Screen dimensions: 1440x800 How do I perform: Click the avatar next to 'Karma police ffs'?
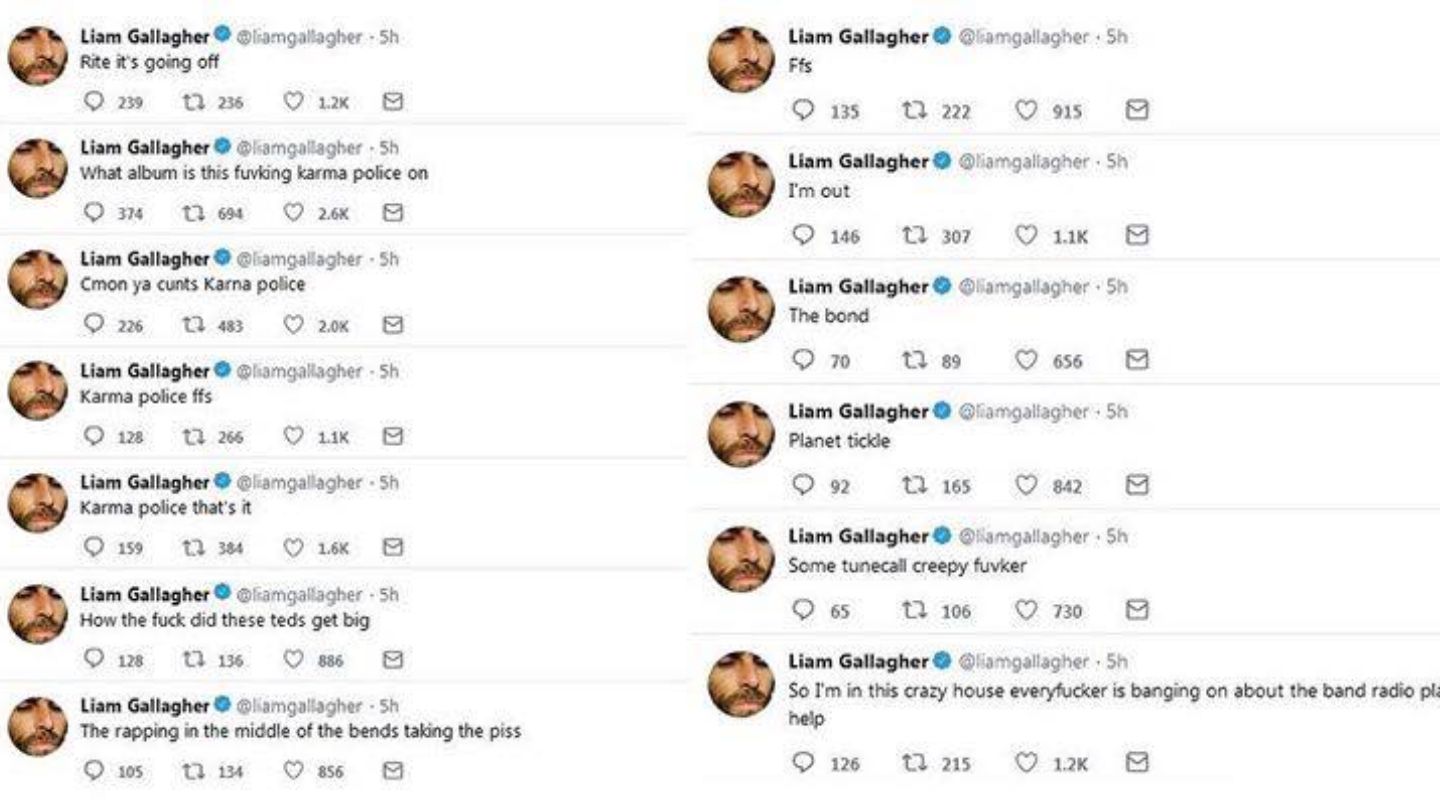[x=38, y=390]
